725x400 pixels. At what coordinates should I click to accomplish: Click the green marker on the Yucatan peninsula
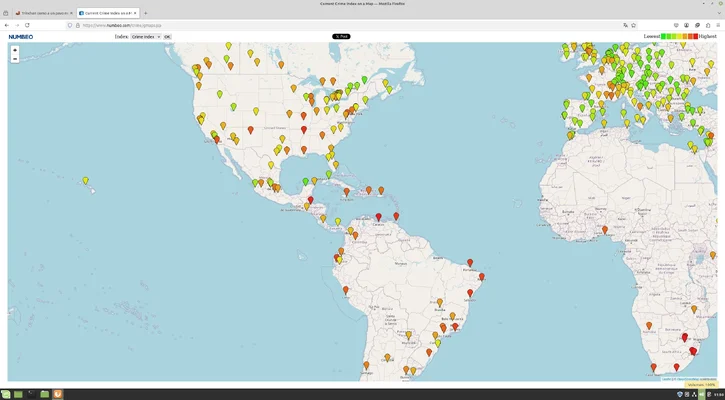(x=306, y=181)
